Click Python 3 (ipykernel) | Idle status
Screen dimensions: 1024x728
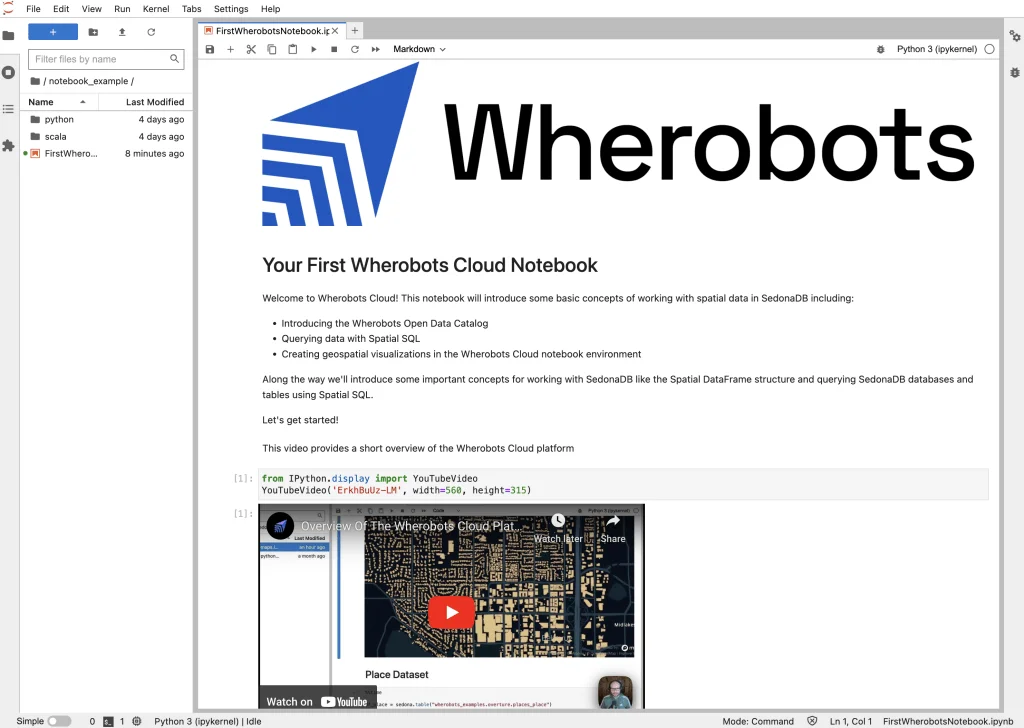pyautogui.click(x=208, y=721)
